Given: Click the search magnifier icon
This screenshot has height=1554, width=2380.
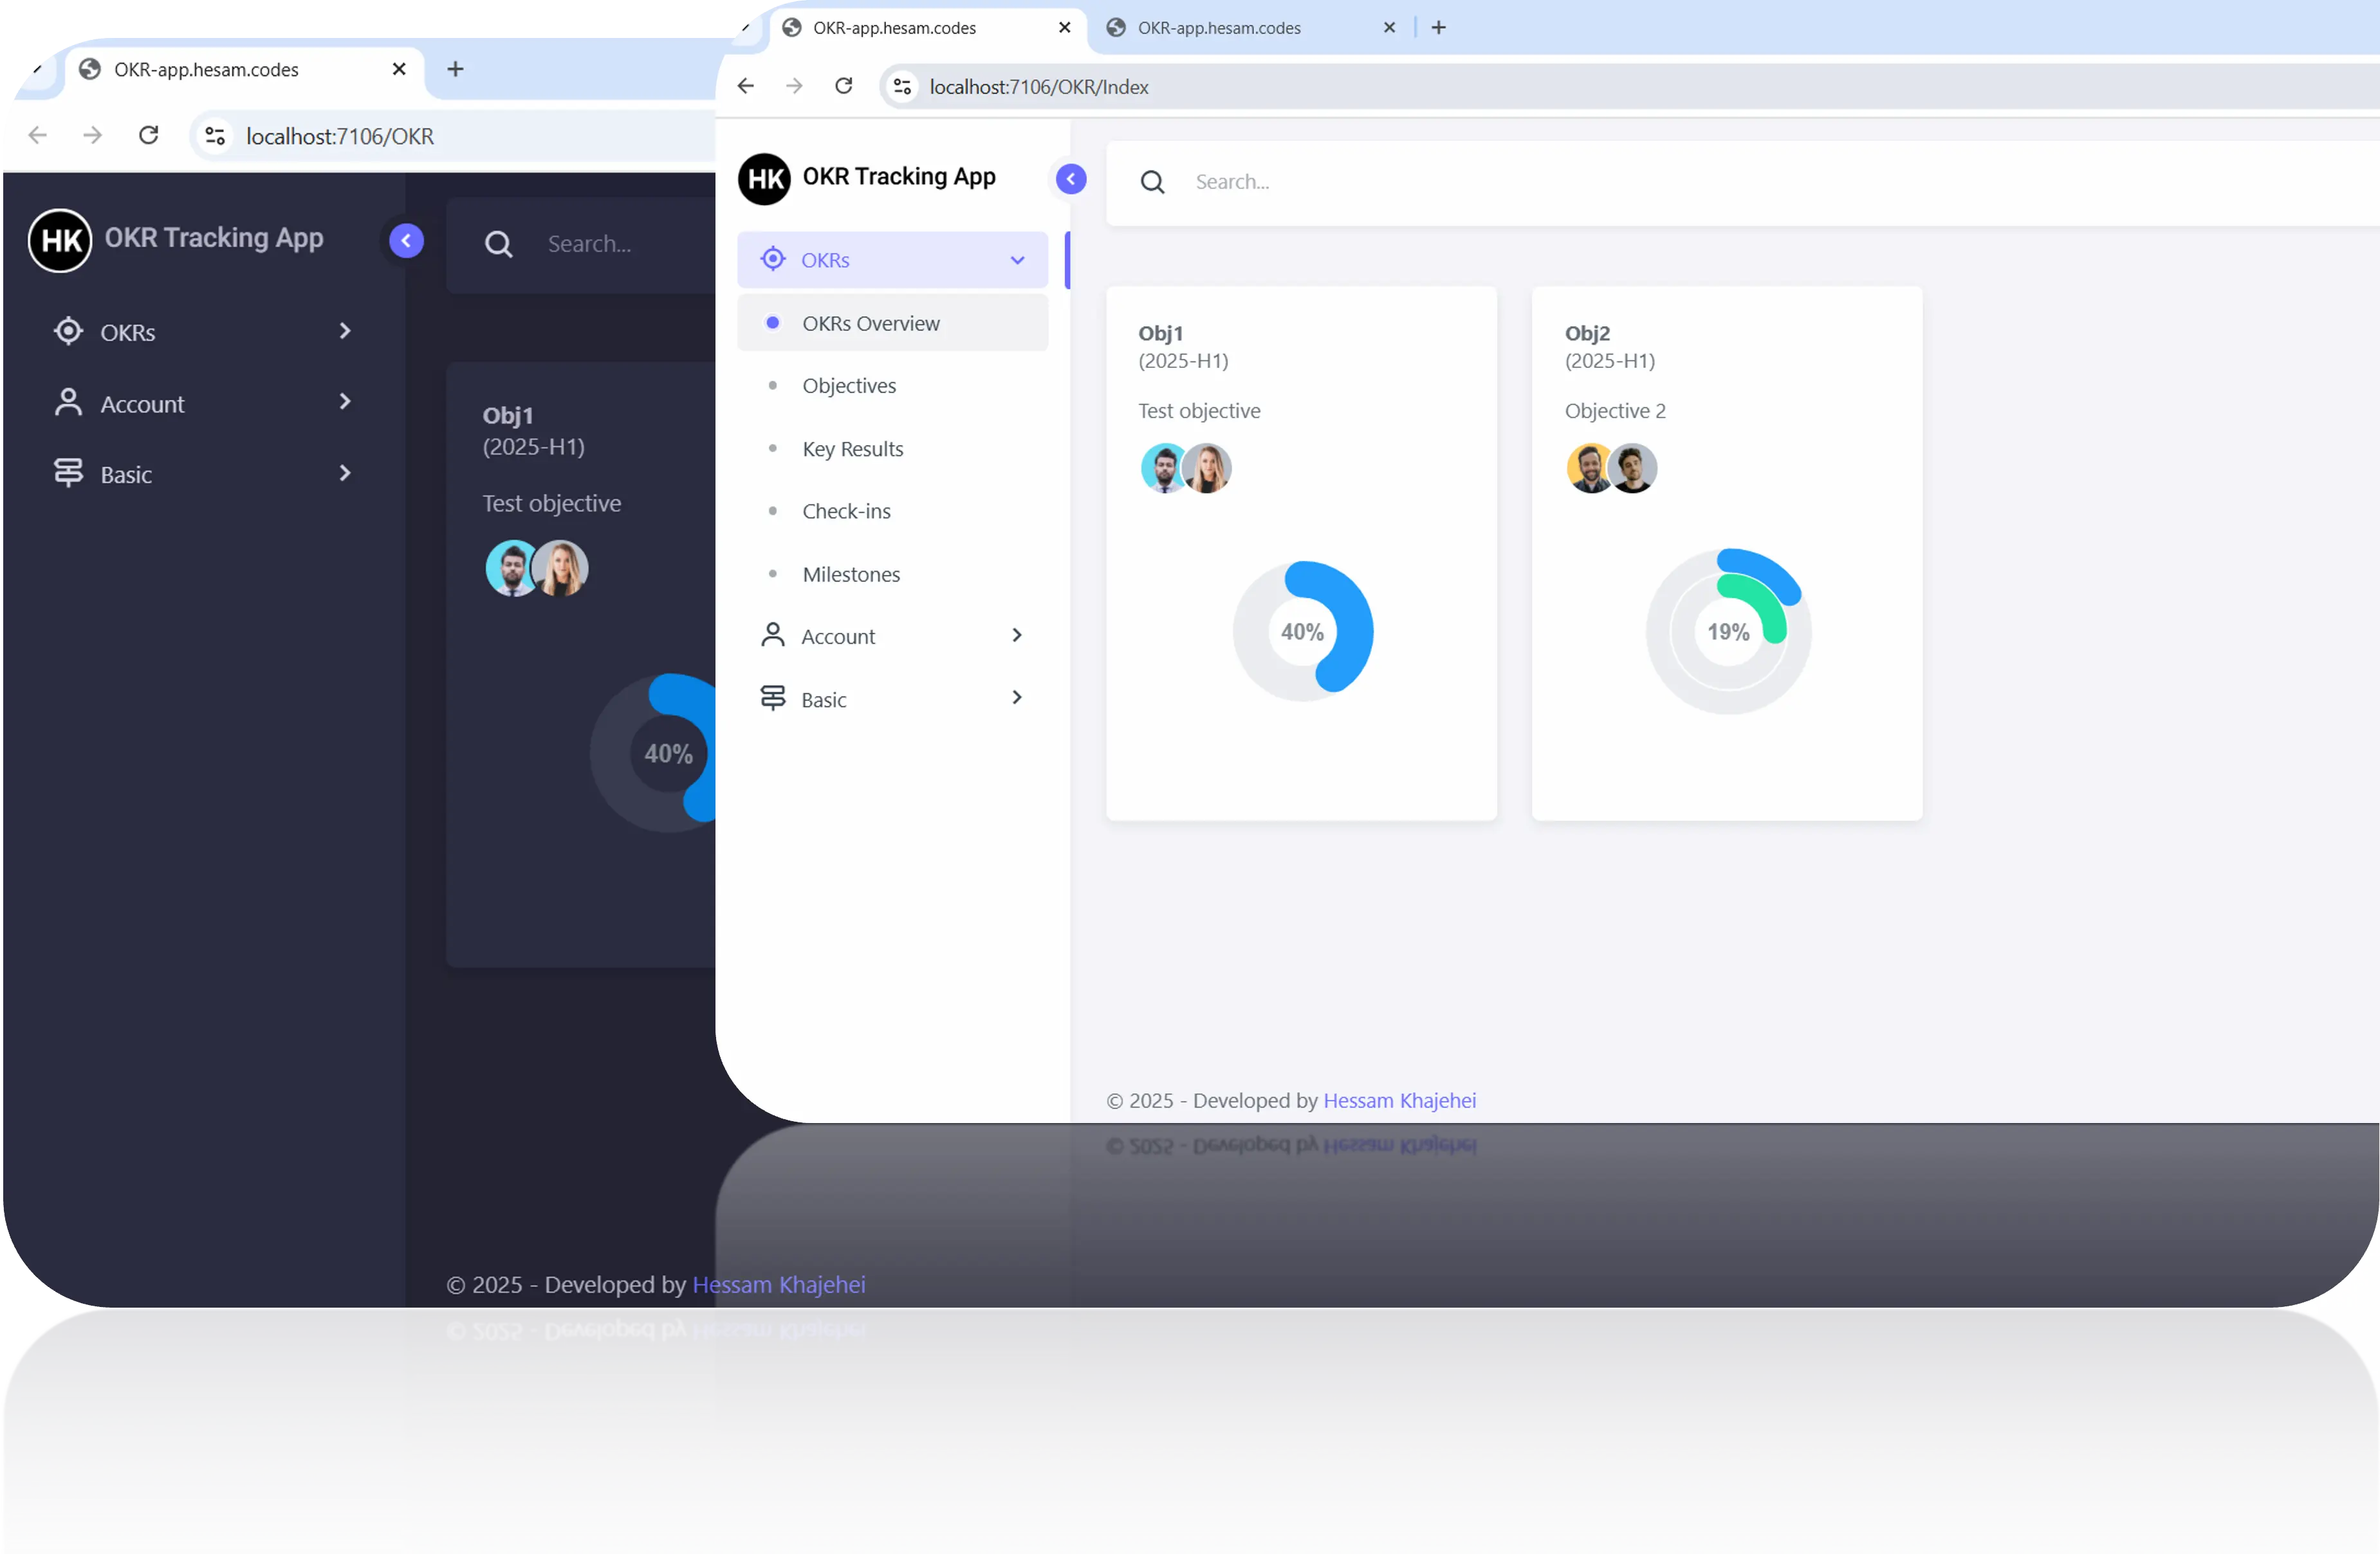Looking at the screenshot, I should click(1152, 182).
